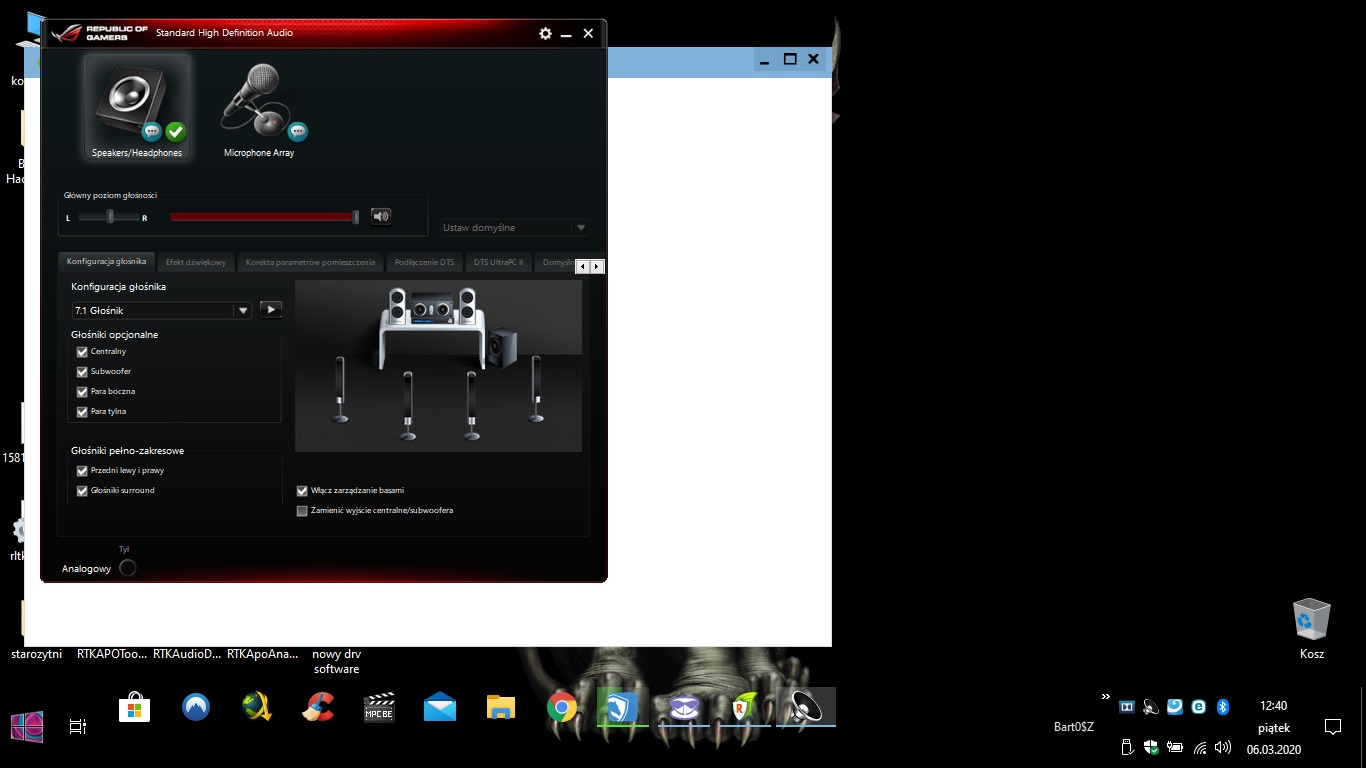This screenshot has height=768, width=1366.
Task: Adjust the L/R balance slider
Action: pos(110,217)
